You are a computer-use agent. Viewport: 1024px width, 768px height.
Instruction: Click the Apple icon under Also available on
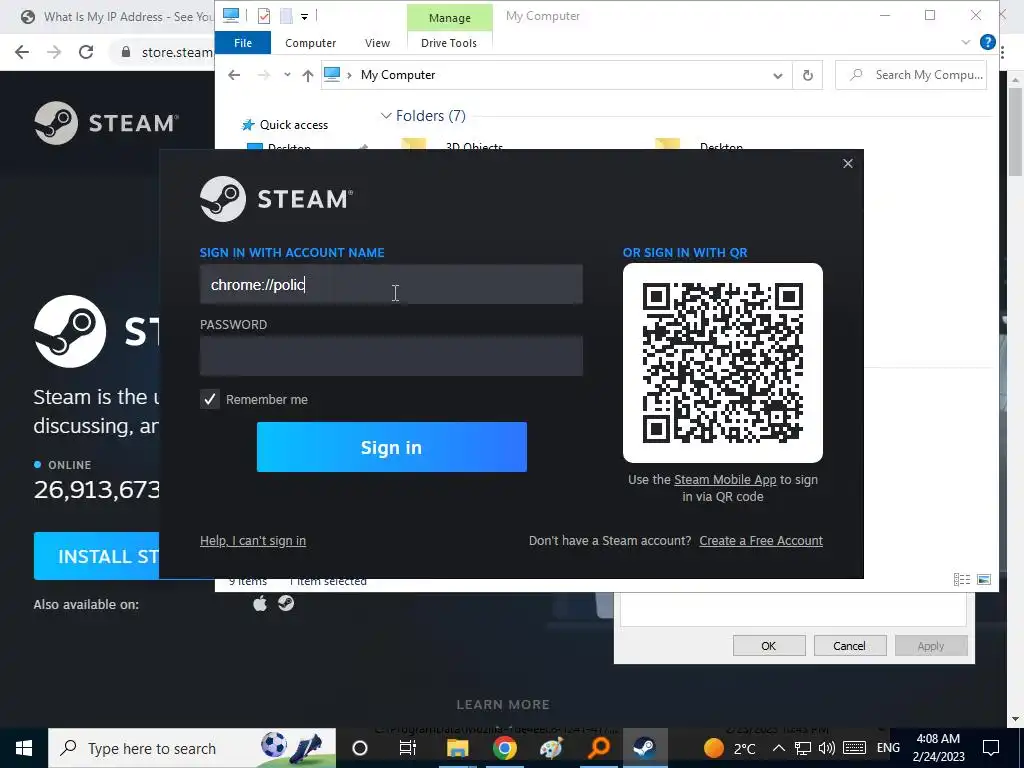(260, 603)
